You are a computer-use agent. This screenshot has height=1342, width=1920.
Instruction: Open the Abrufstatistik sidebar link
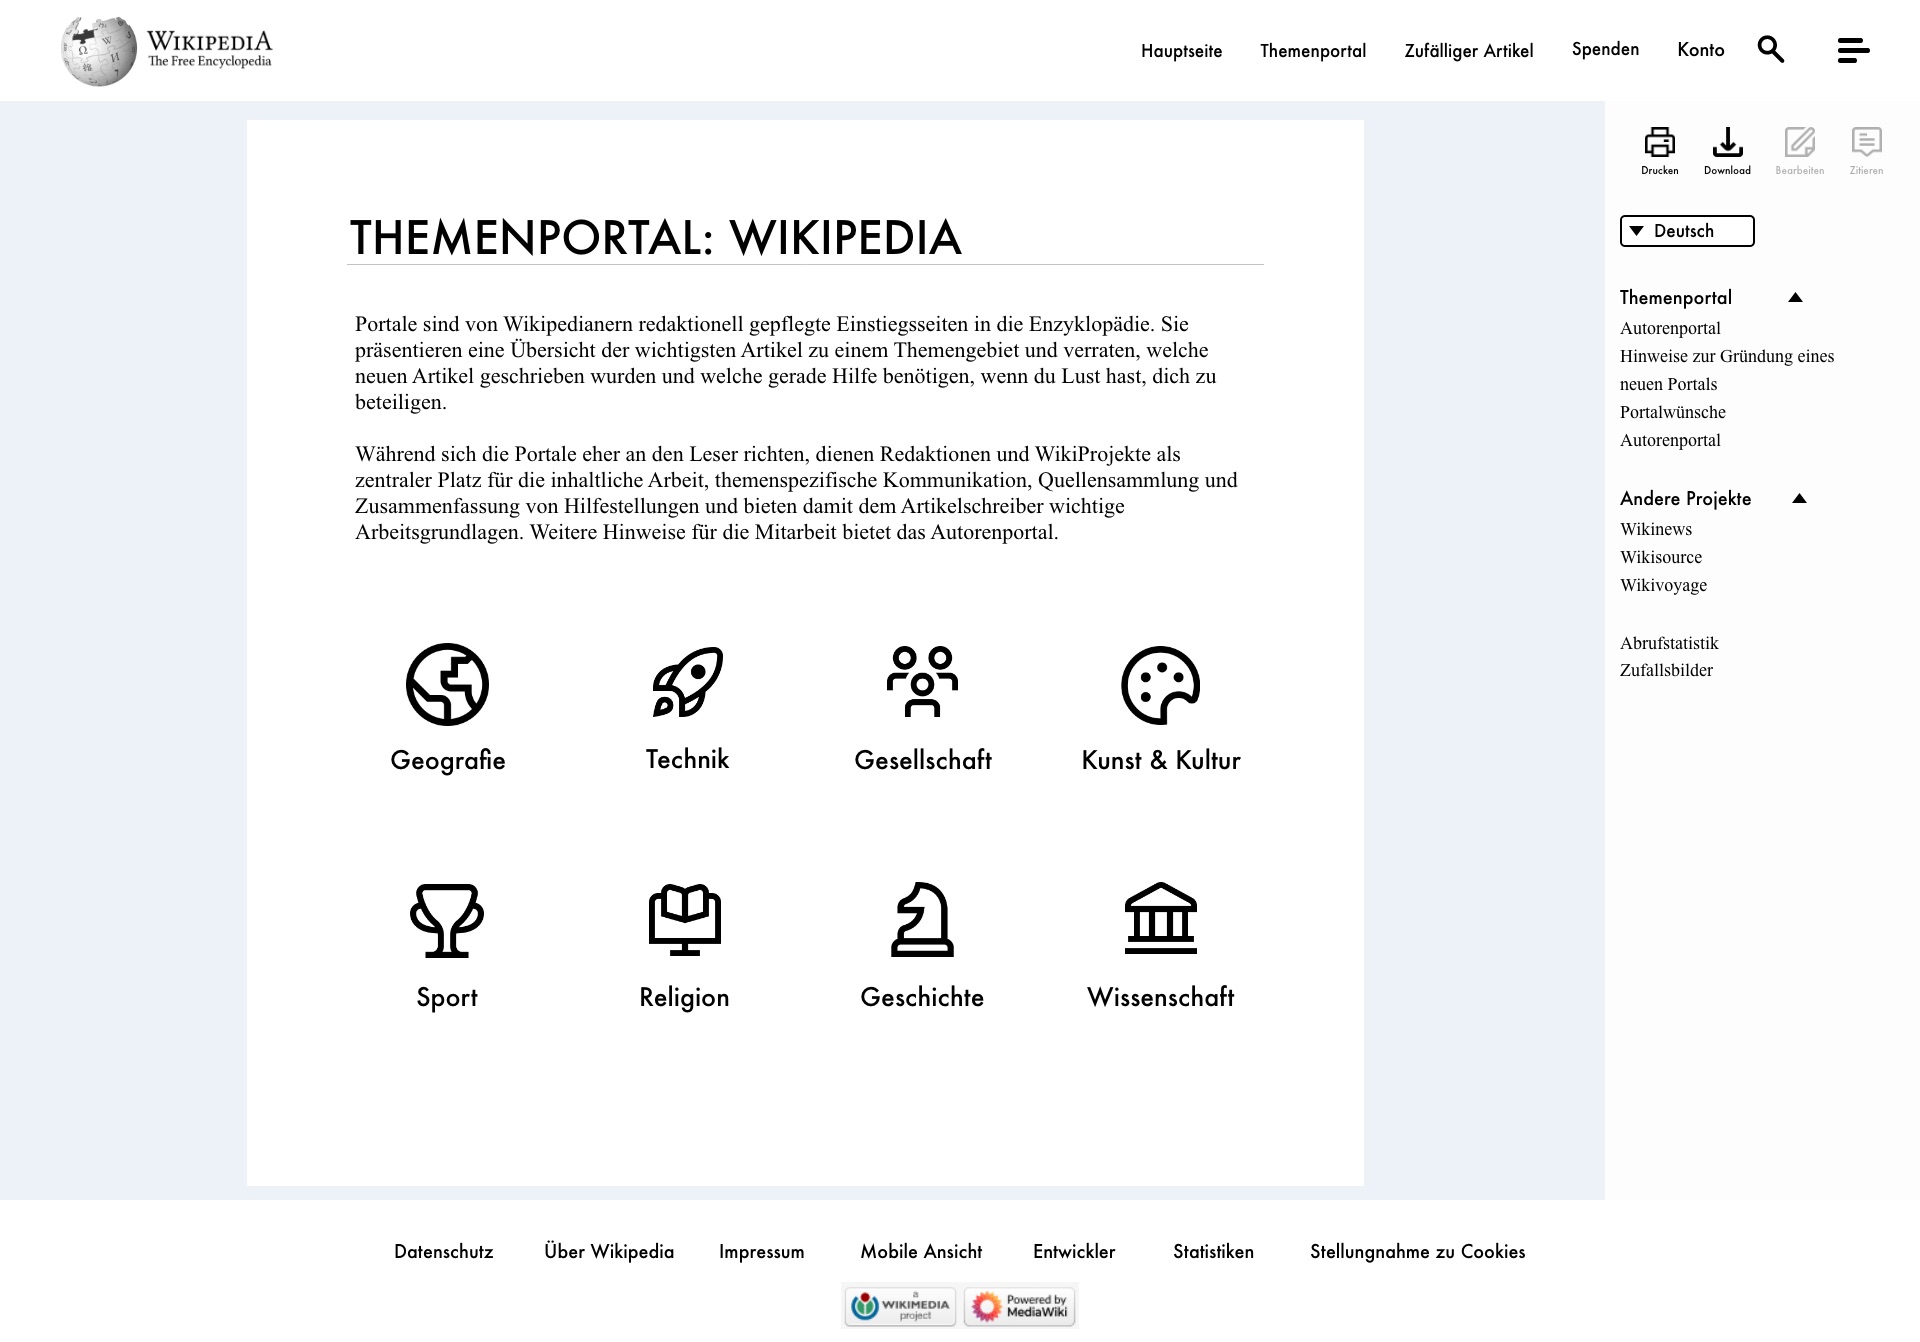pyautogui.click(x=1669, y=643)
